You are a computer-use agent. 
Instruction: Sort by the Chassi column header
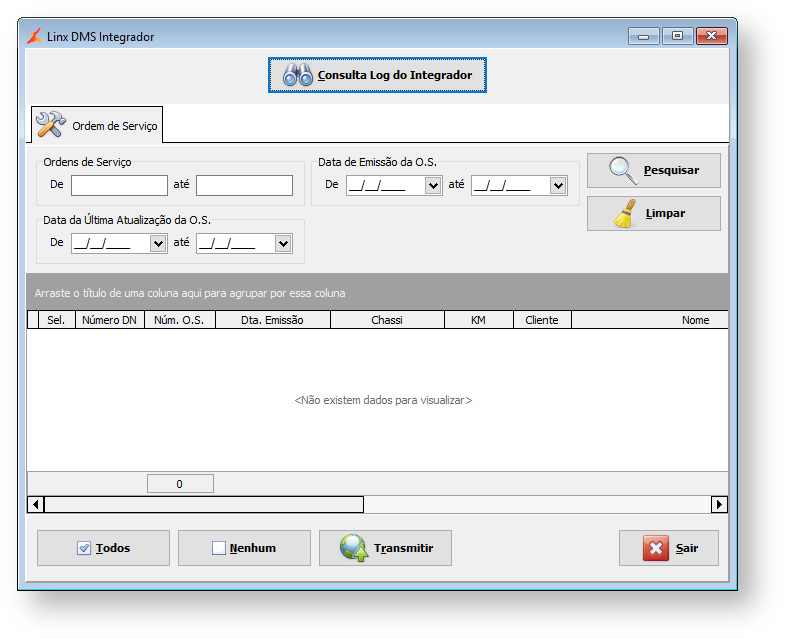pyautogui.click(x=387, y=320)
